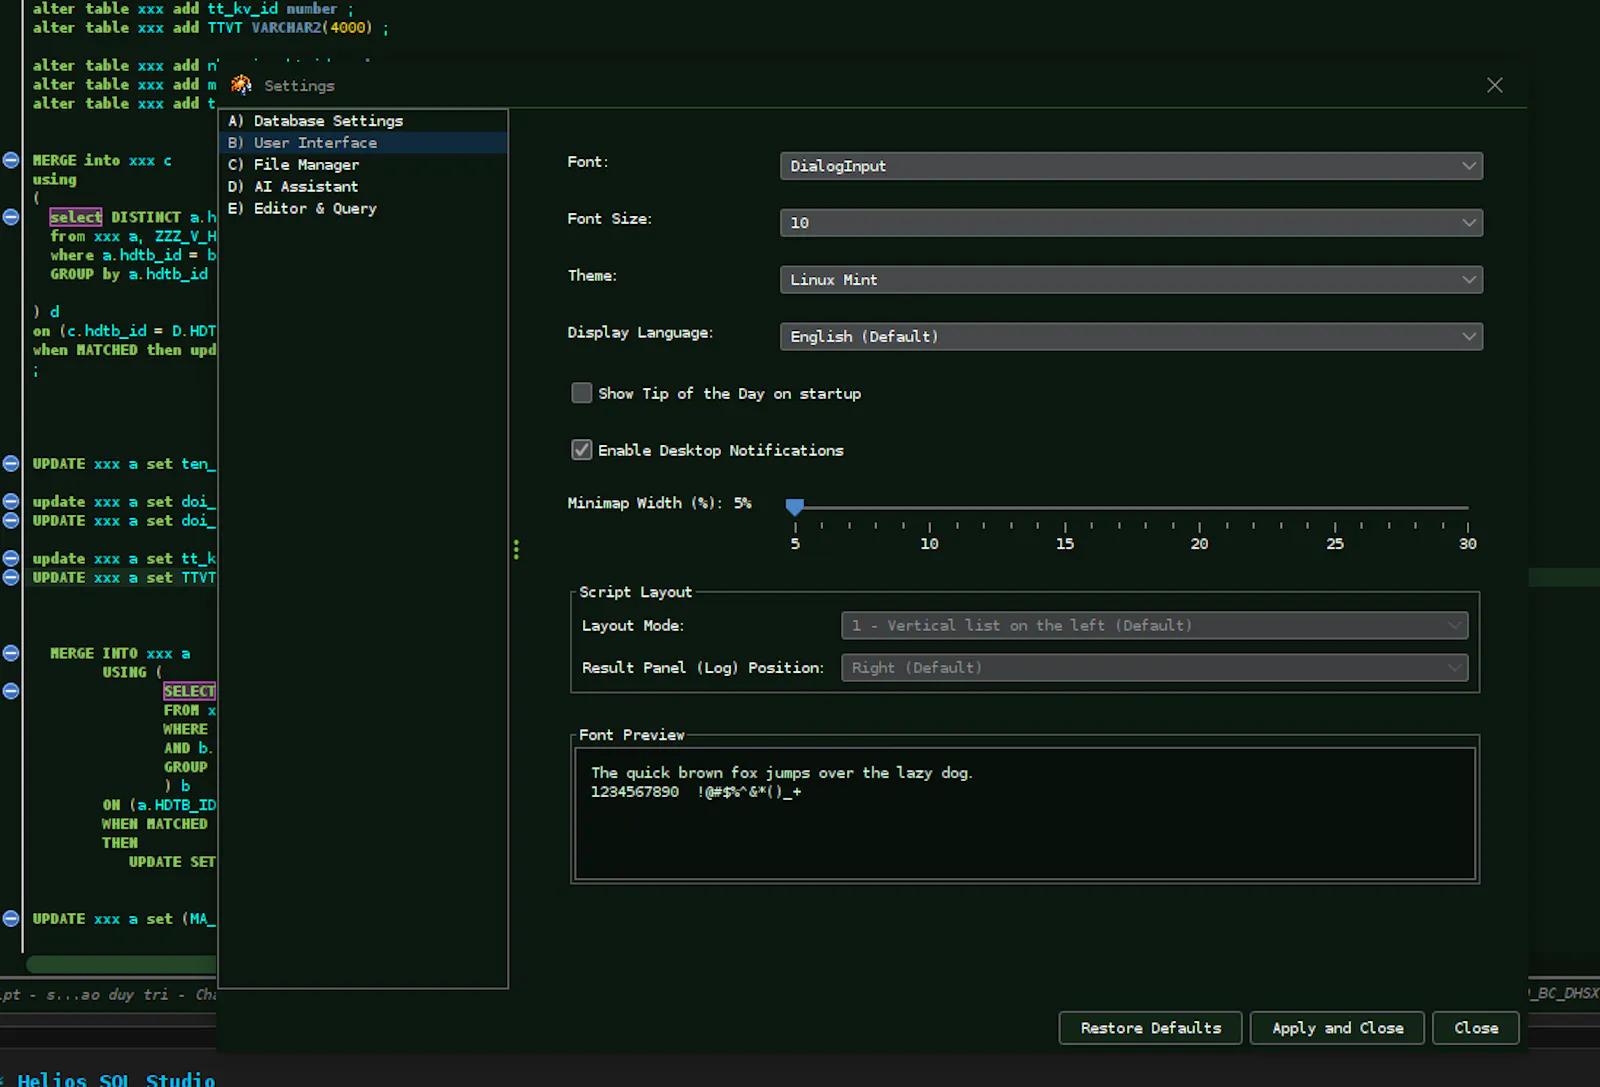Collapse the fold marker beside 'MERGE into xxx c'
The image size is (1600, 1087).
pos(11,160)
